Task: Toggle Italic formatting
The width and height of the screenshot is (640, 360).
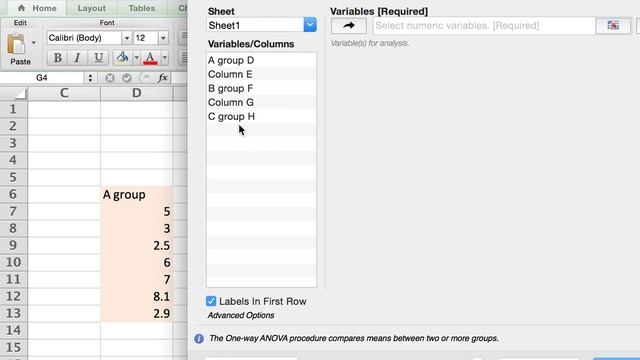Action: coord(77,58)
